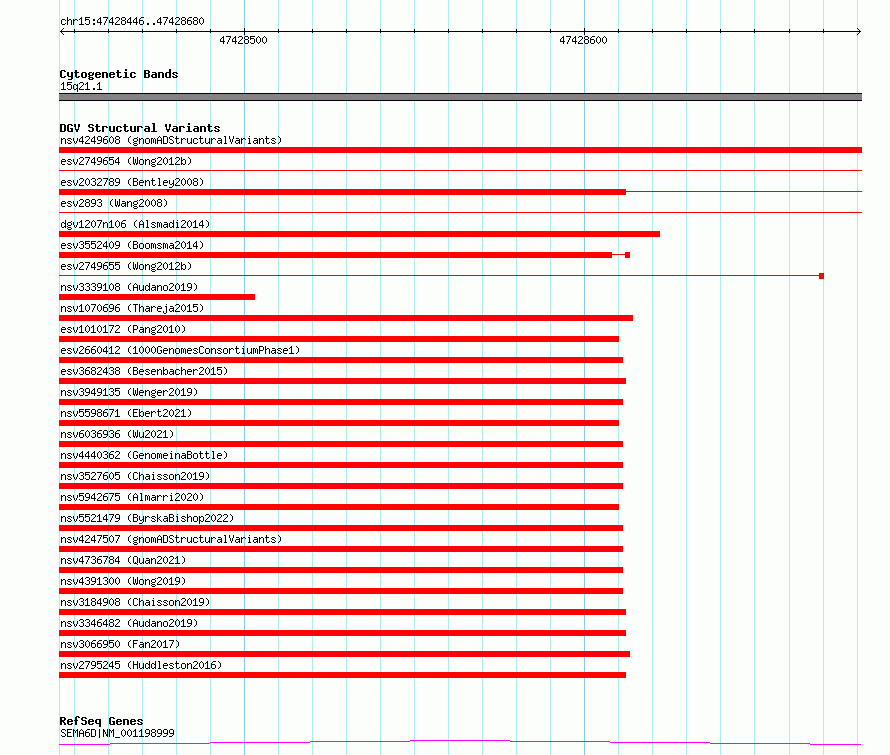Open variant esv1010172 (Pang2010)
890x755 pixels.
pos(123,329)
